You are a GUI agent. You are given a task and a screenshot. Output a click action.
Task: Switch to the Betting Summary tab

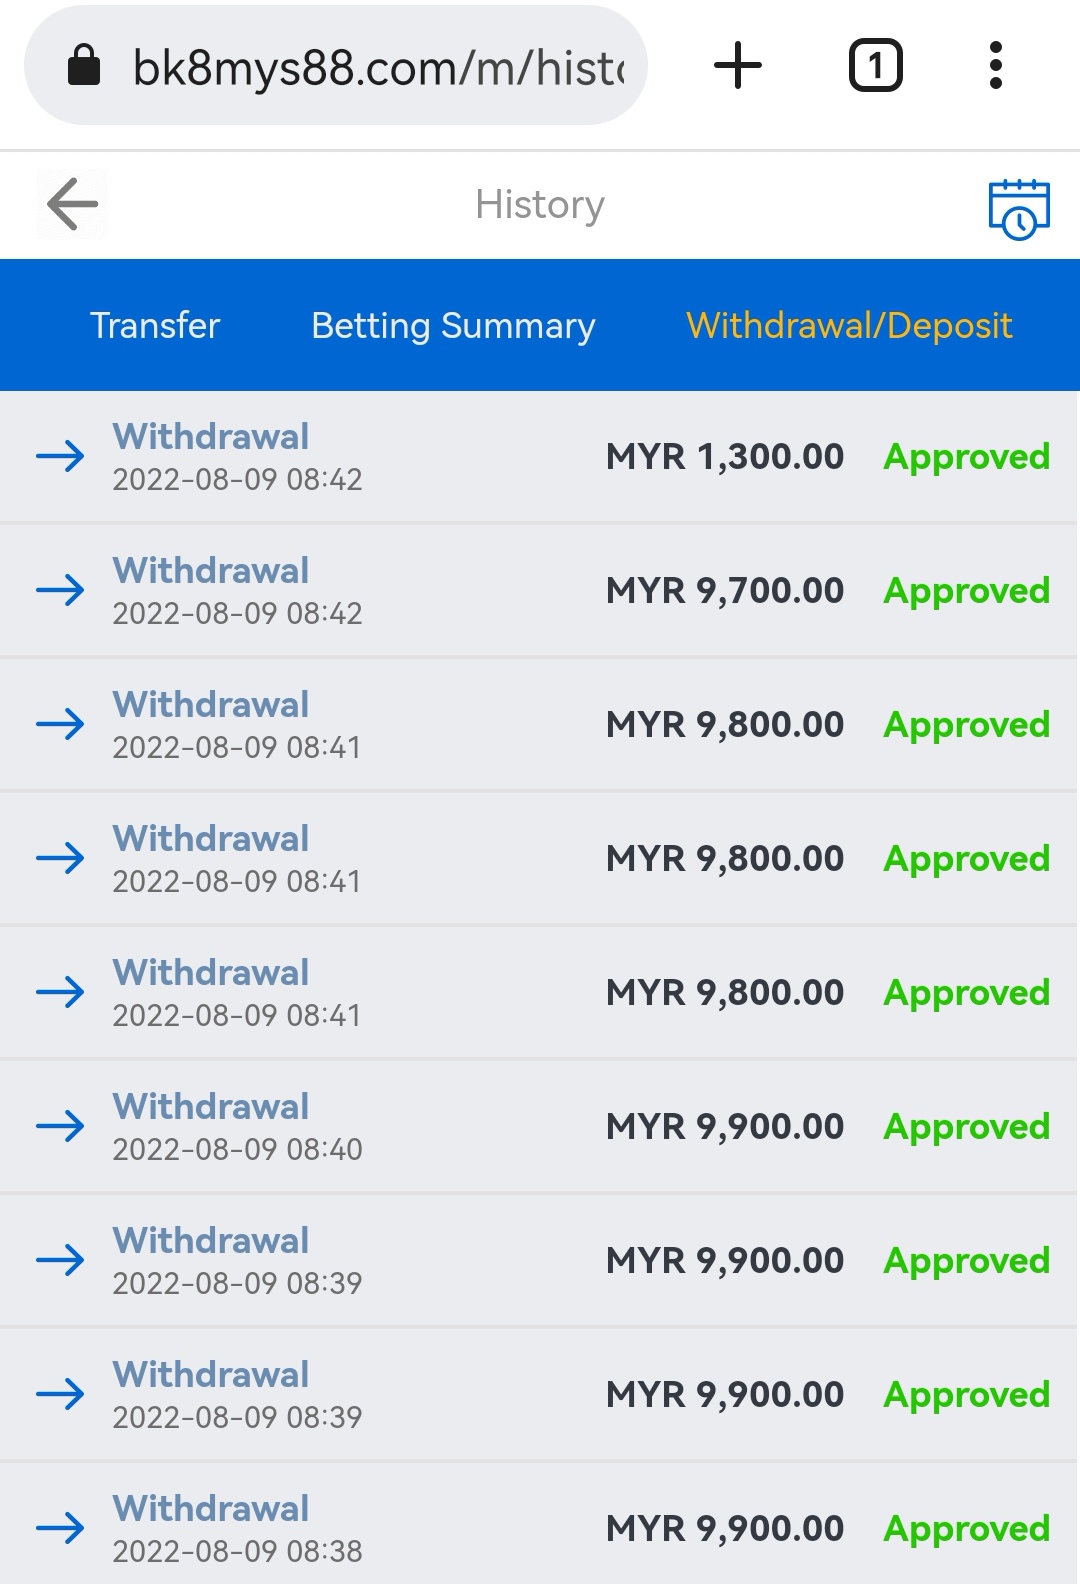tap(453, 326)
